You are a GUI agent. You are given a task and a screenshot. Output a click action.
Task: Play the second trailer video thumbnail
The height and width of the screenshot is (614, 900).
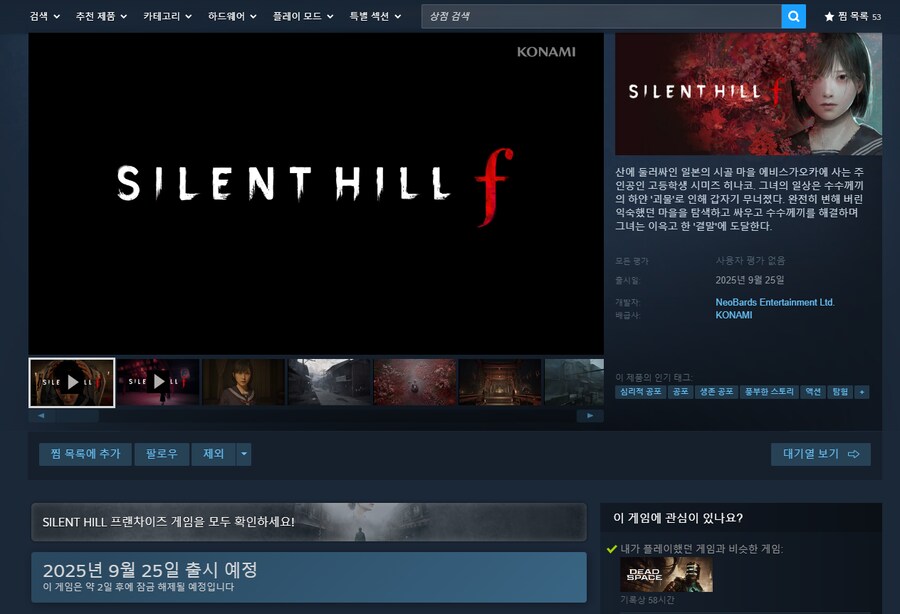pyautogui.click(x=158, y=382)
